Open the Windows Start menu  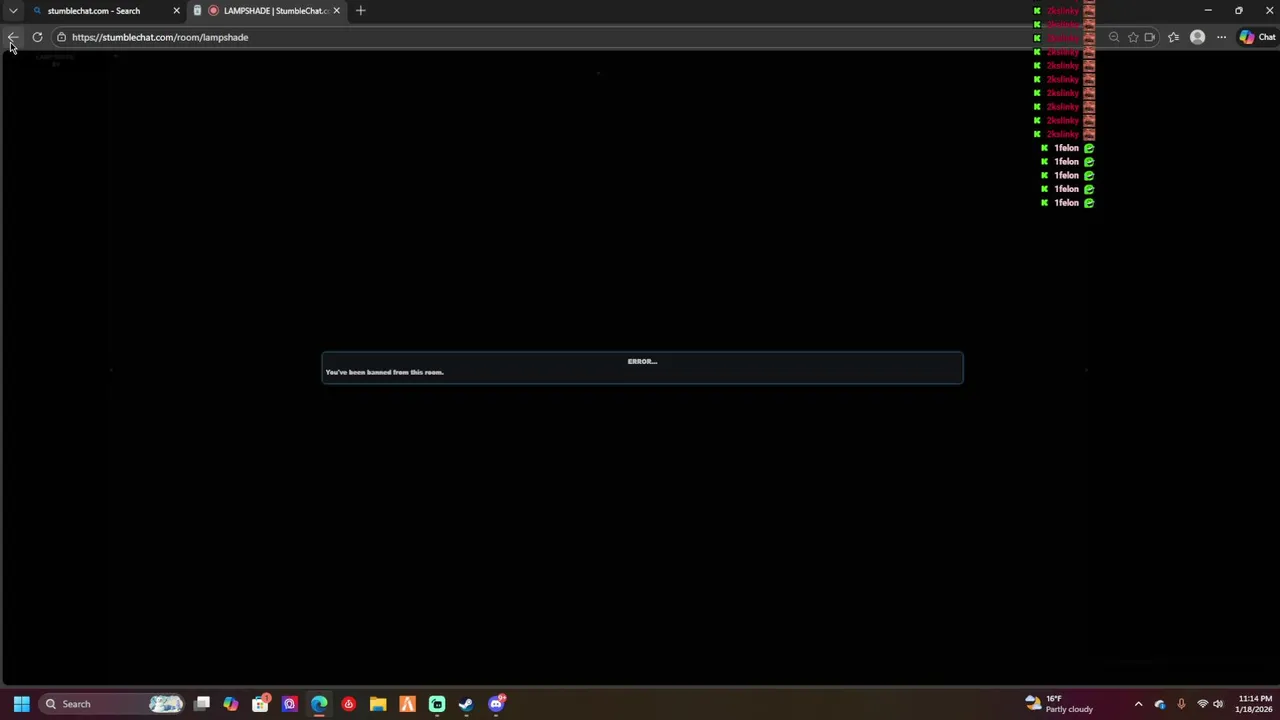point(21,704)
